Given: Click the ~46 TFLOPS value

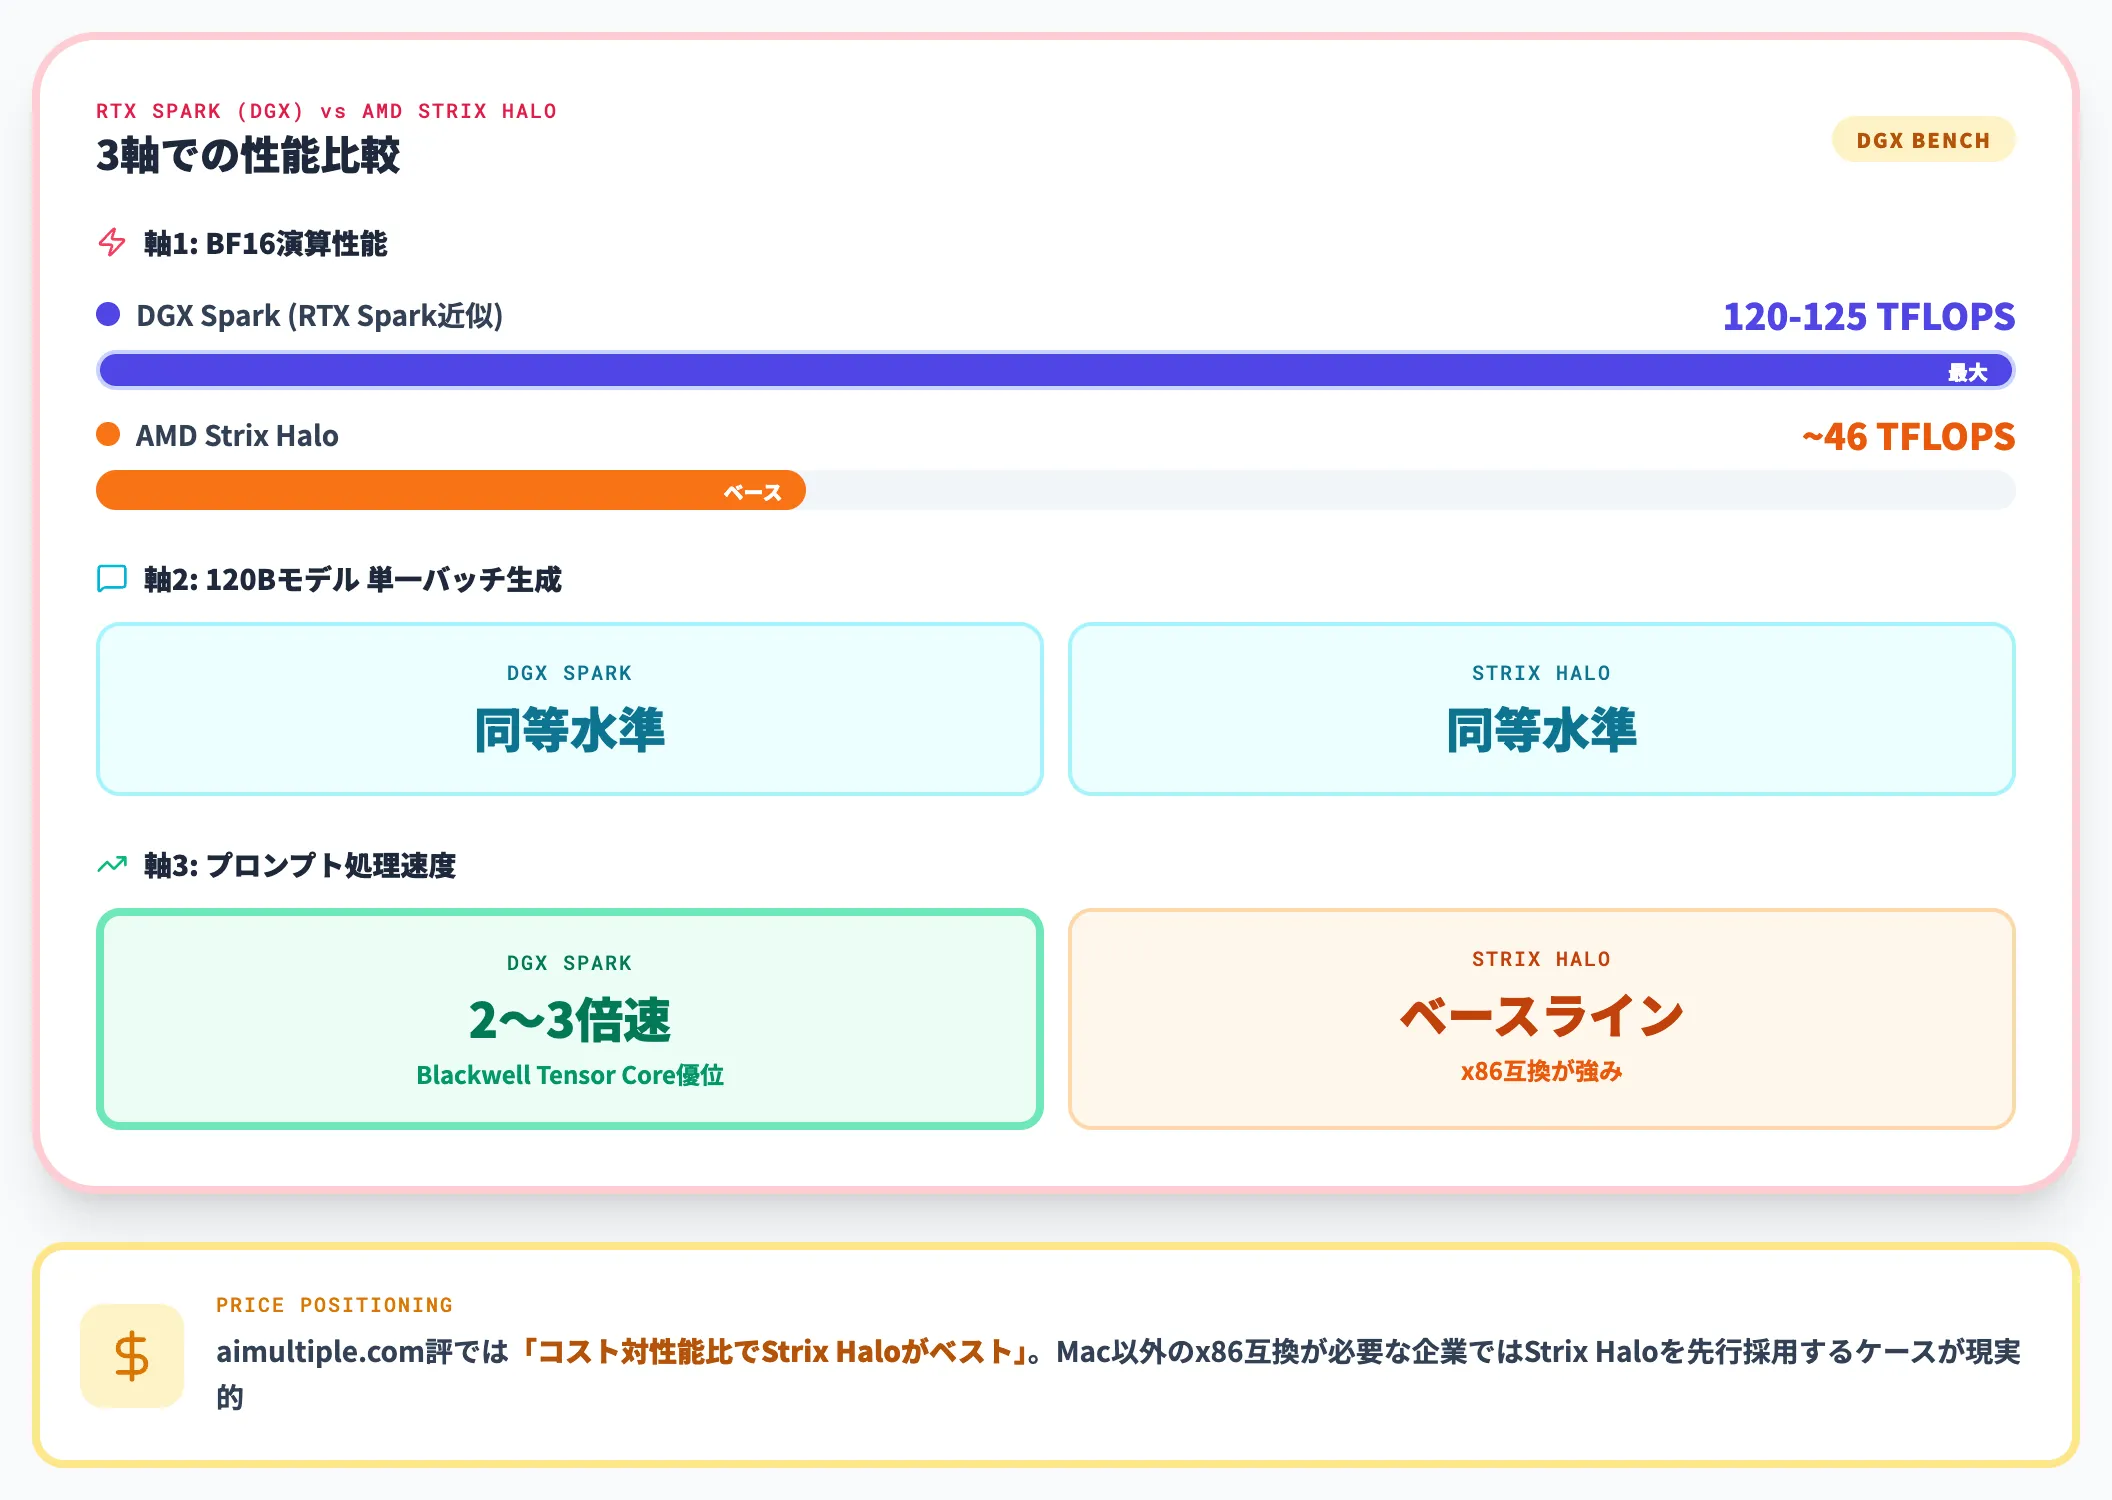Looking at the screenshot, I should pyautogui.click(x=1908, y=436).
